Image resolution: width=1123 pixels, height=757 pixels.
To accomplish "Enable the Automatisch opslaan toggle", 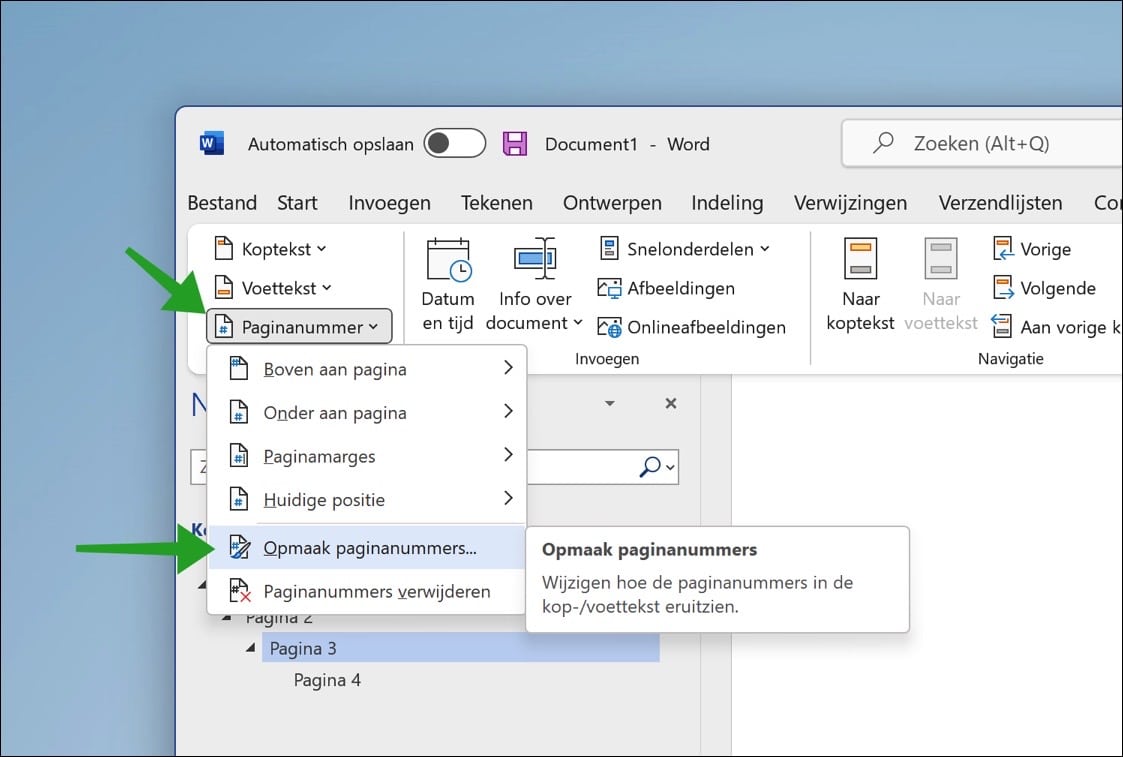I will pos(455,143).
